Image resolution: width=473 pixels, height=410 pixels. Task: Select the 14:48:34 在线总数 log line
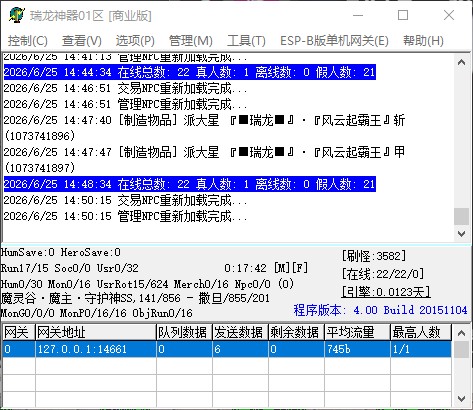coord(190,184)
